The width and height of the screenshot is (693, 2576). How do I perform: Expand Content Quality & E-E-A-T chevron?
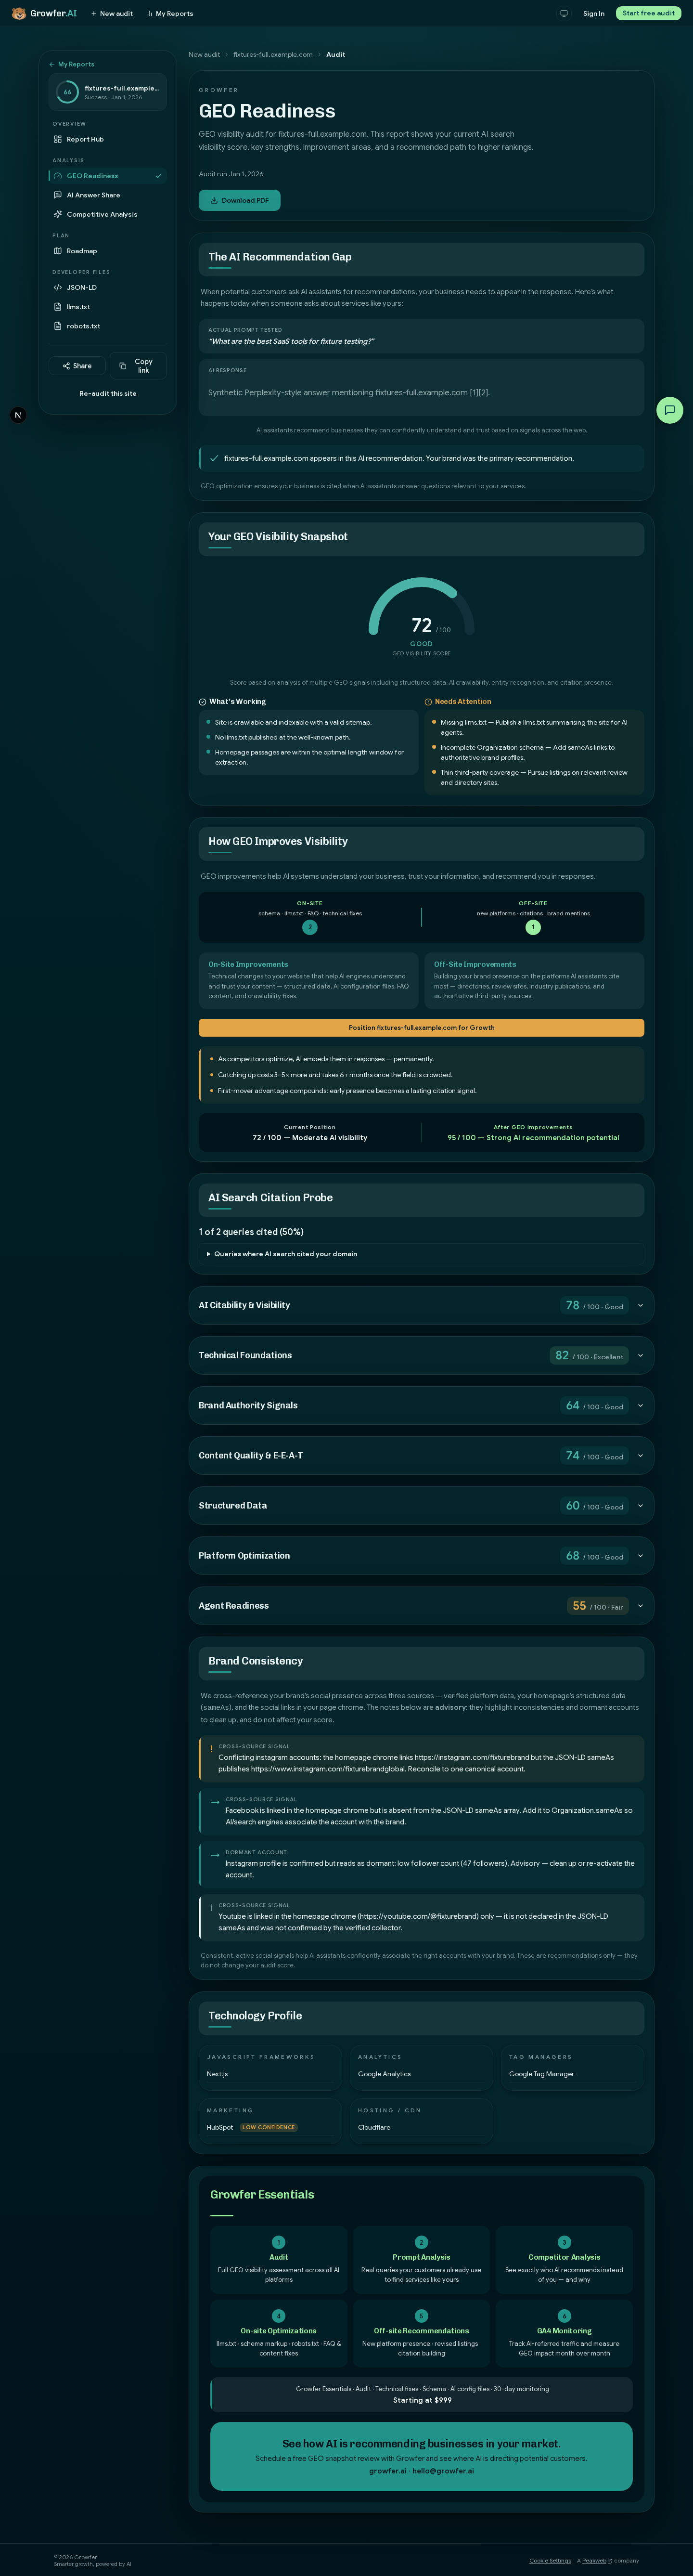pyautogui.click(x=640, y=1455)
